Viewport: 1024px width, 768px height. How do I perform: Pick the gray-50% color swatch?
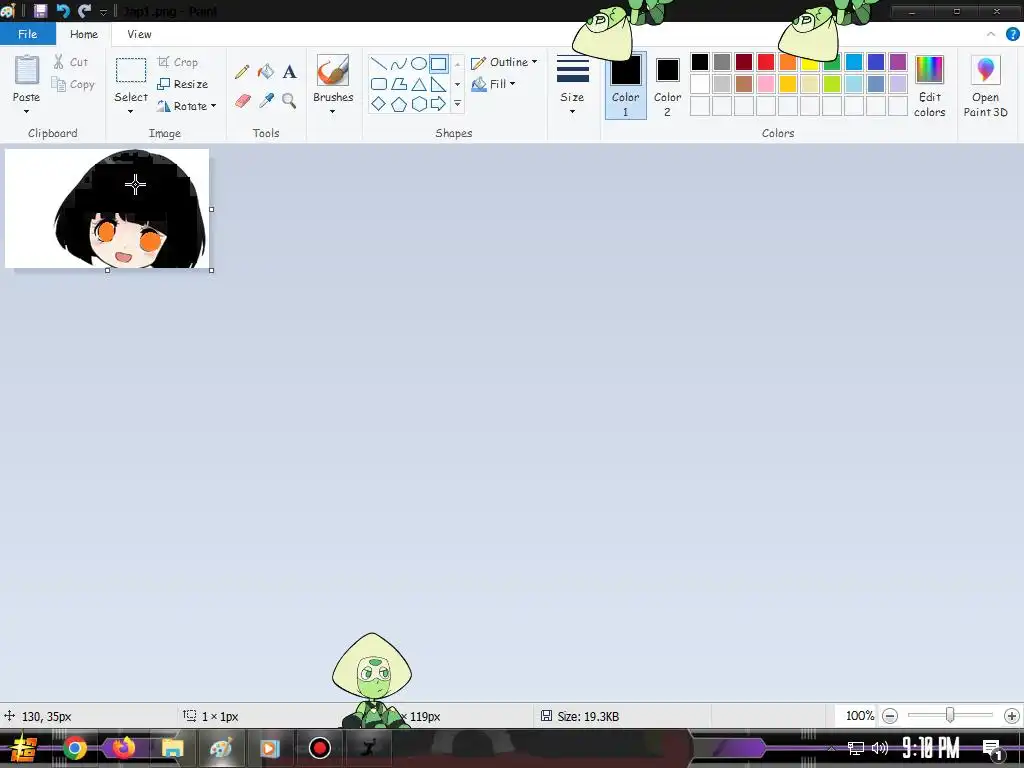(x=722, y=62)
